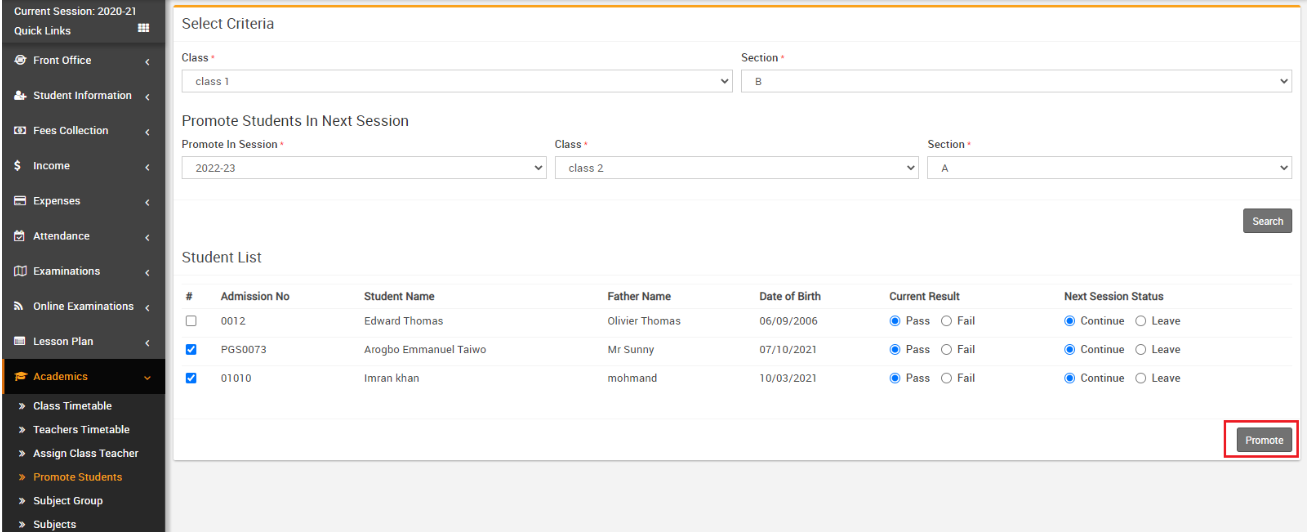Expand the Lesson Plan menu arrow

click(x=147, y=342)
